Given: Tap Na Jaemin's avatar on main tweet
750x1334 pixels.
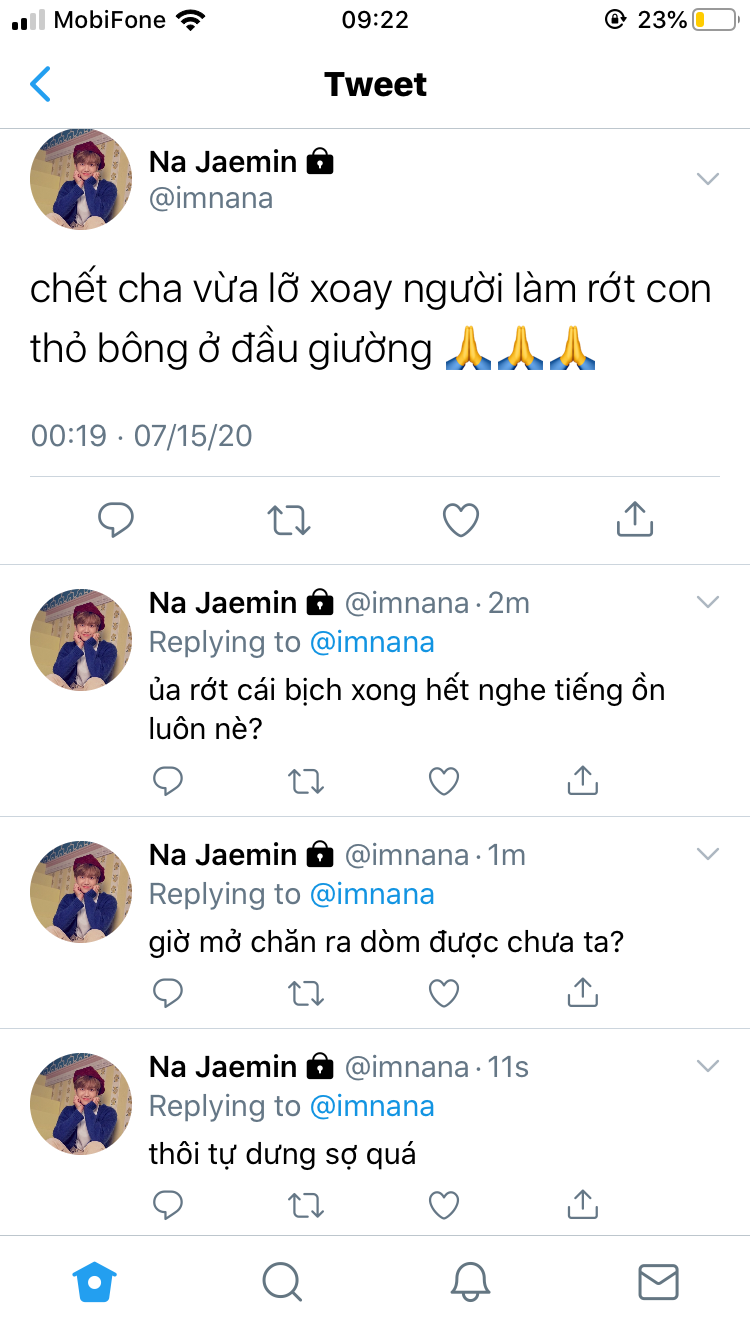Looking at the screenshot, I should 81,179.
